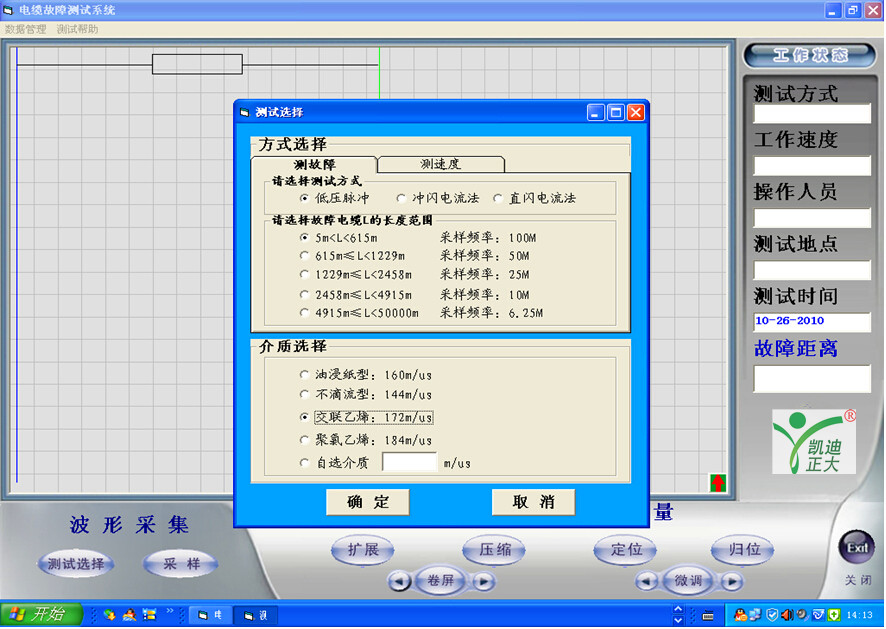Expand the quick launch toolbar chevron
Viewport: 886px width, 629px height.
[170, 610]
